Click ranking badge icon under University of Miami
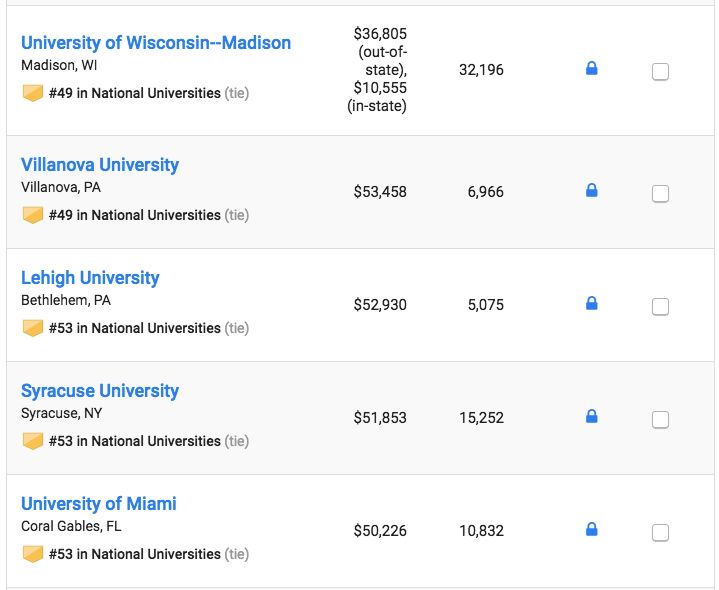This screenshot has height=590, width=719. pos(33,554)
